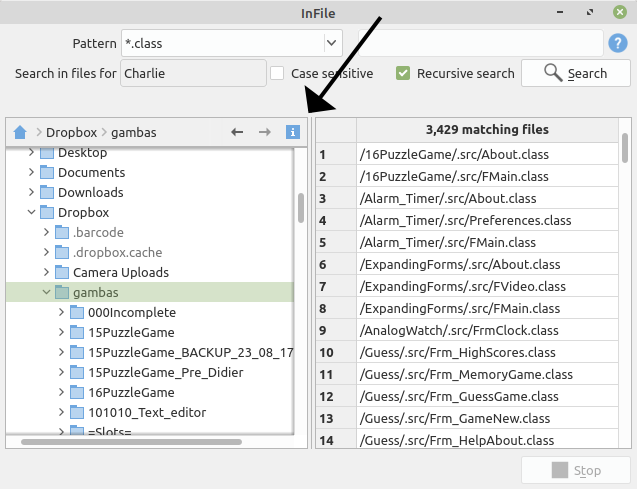
Task: Go to home folder via house icon
Action: [x=20, y=132]
